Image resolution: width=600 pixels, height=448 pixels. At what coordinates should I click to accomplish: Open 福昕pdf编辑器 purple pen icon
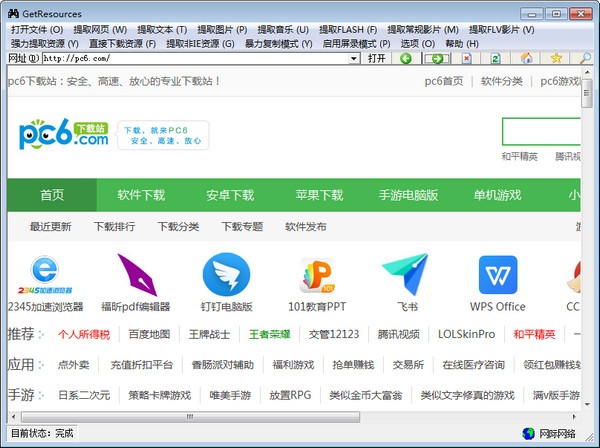click(137, 275)
